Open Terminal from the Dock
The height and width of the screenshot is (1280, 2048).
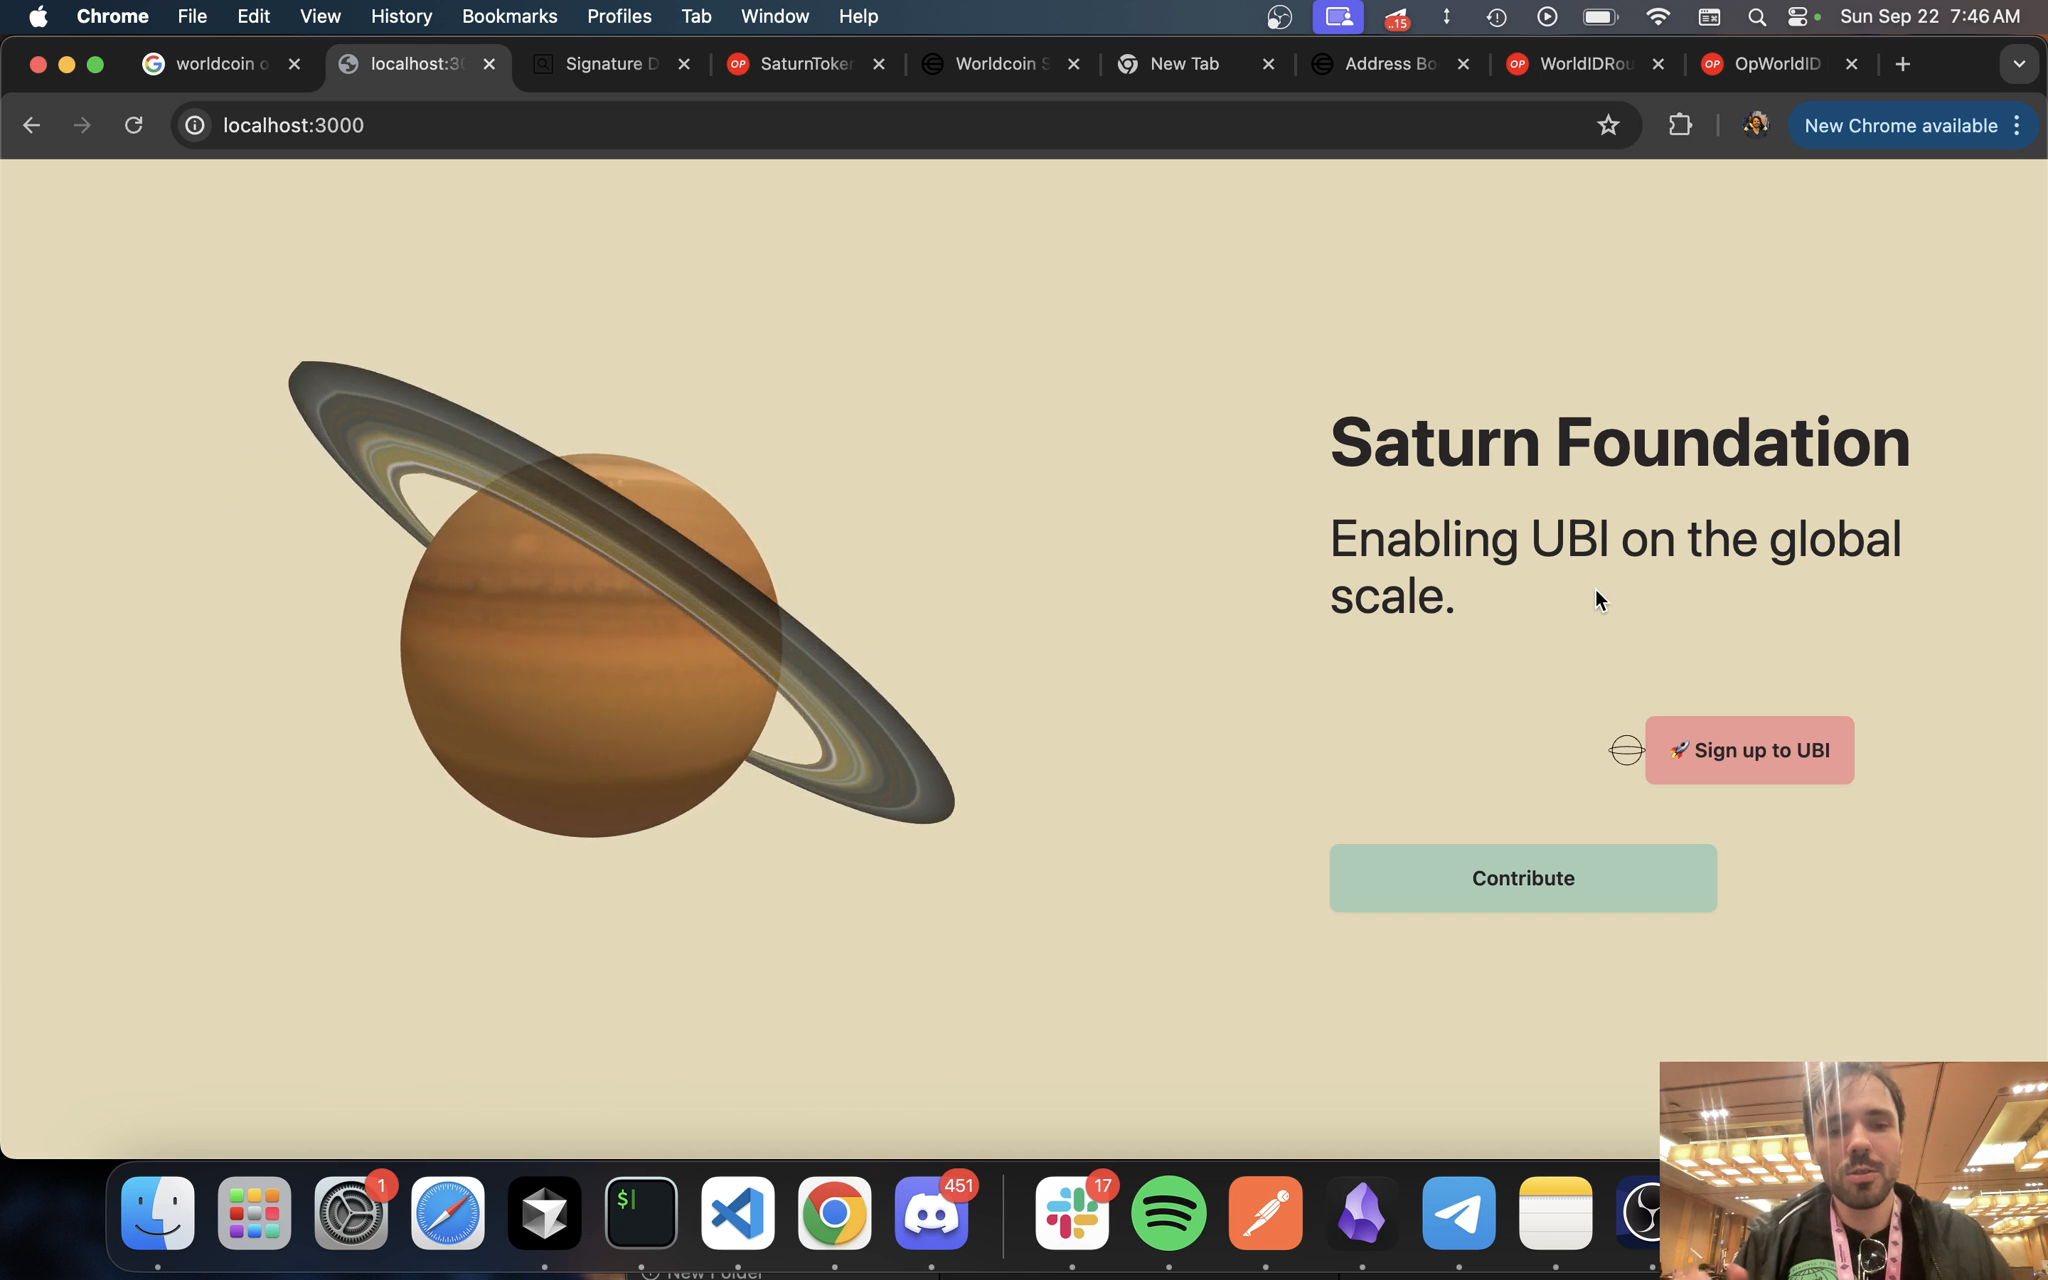click(x=641, y=1213)
